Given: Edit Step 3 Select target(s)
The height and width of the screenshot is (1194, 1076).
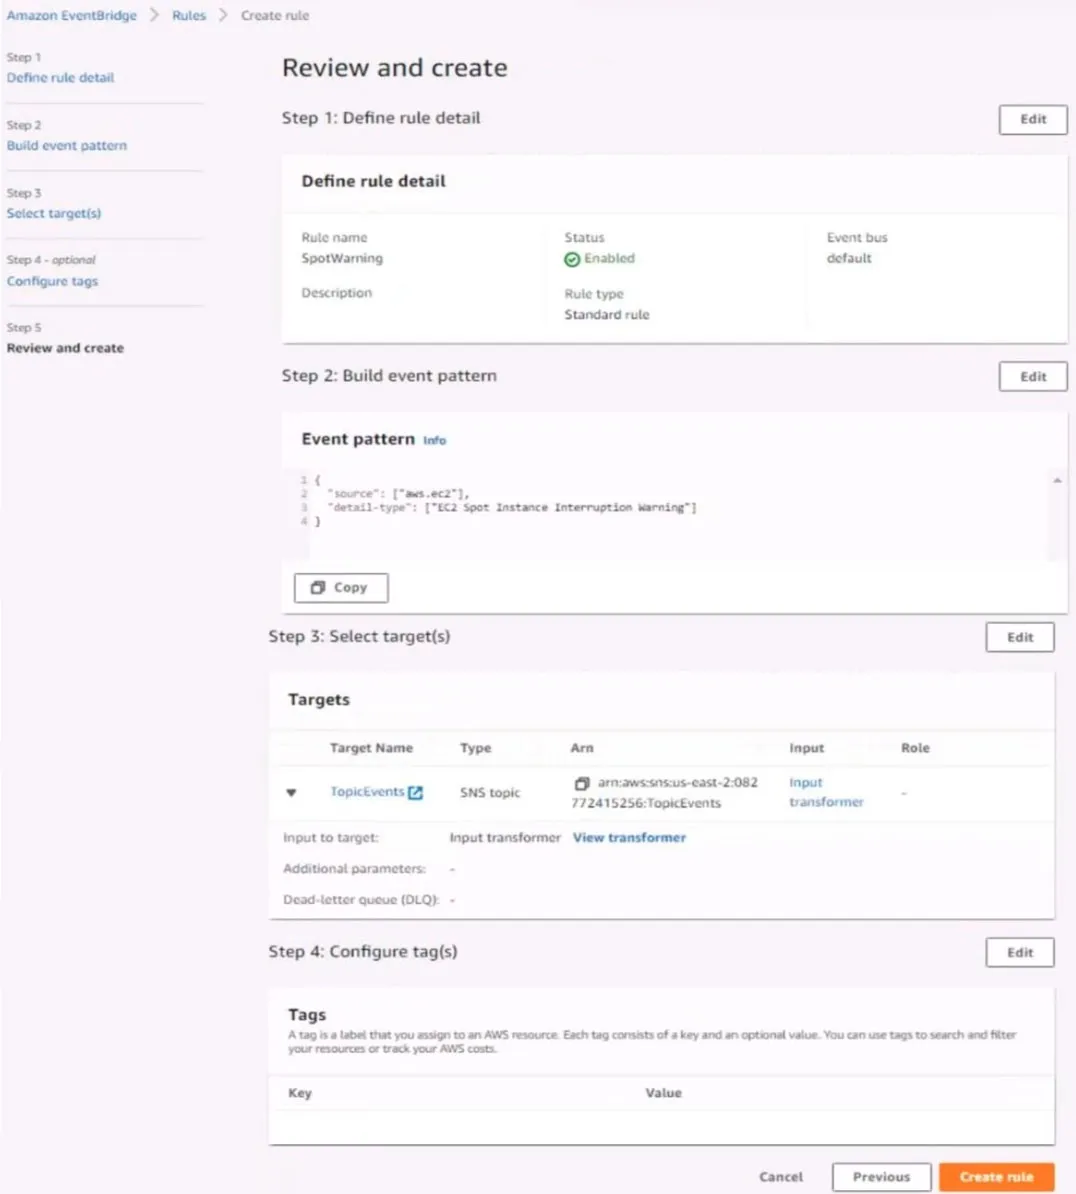Looking at the screenshot, I should point(1020,637).
